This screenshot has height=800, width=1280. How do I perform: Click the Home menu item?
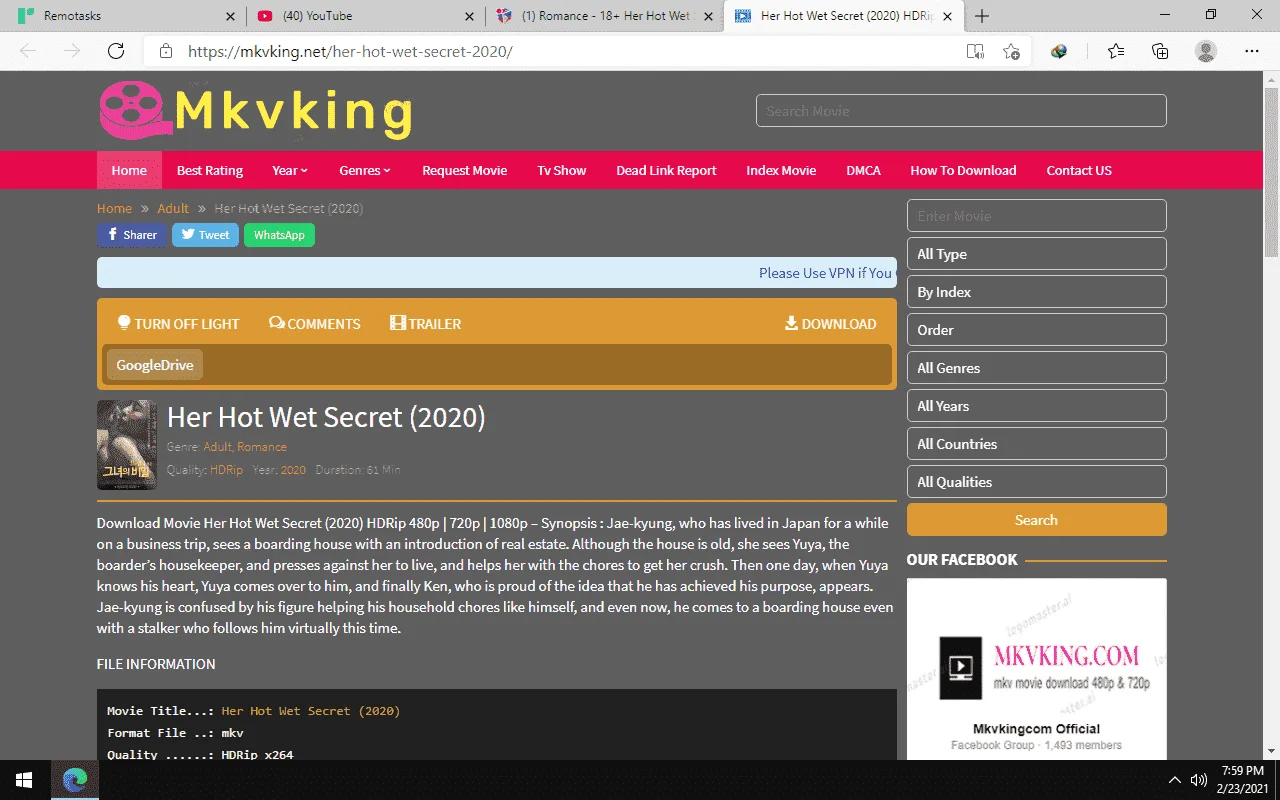tap(129, 170)
